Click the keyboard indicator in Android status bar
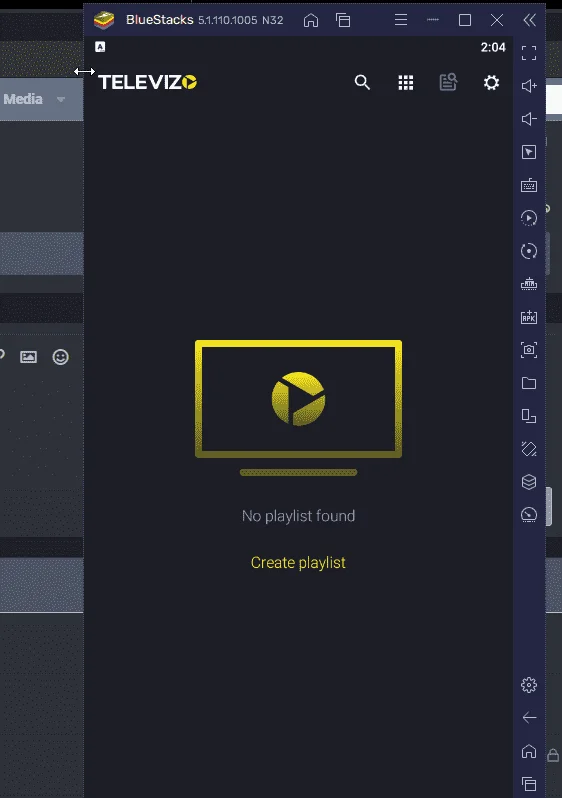 pos(100,47)
